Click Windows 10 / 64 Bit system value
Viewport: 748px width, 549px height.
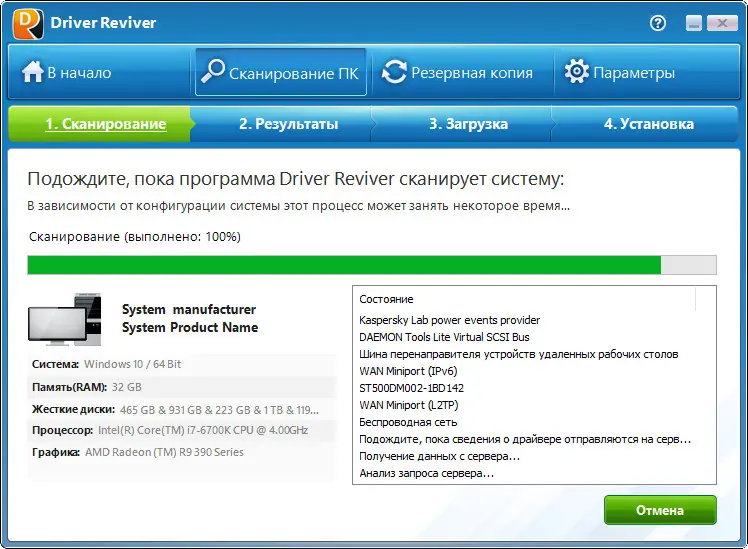pos(133,364)
